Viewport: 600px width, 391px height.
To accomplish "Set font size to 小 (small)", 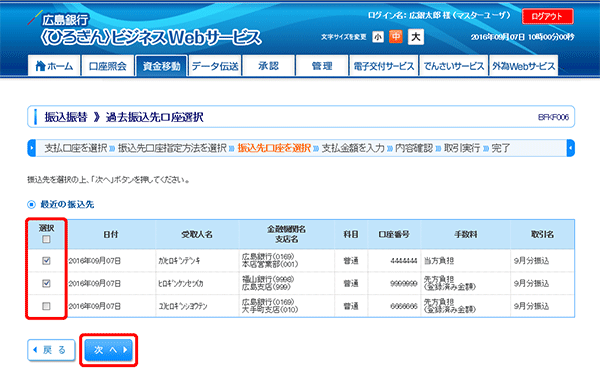I will click(x=378, y=37).
